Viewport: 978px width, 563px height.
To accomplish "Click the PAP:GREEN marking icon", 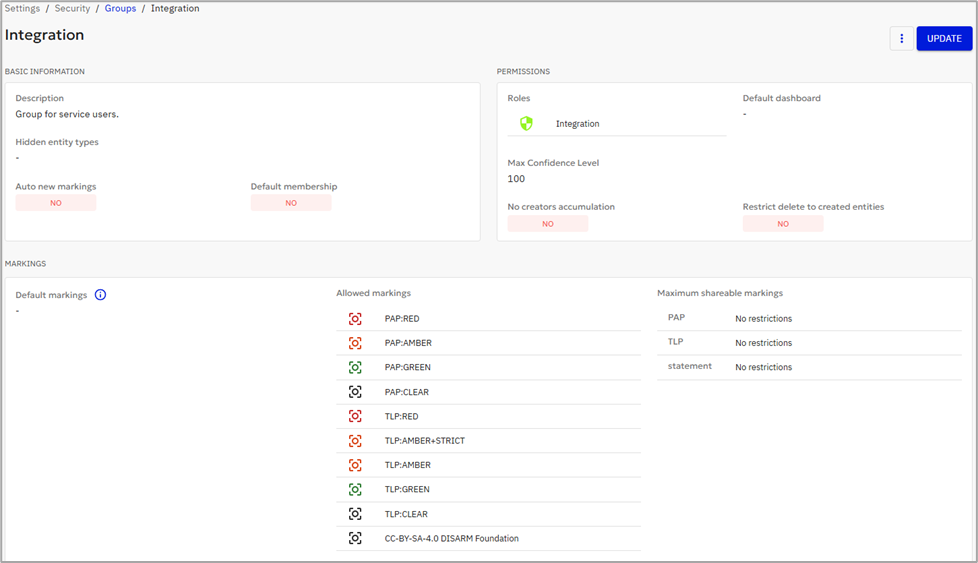I will (355, 368).
